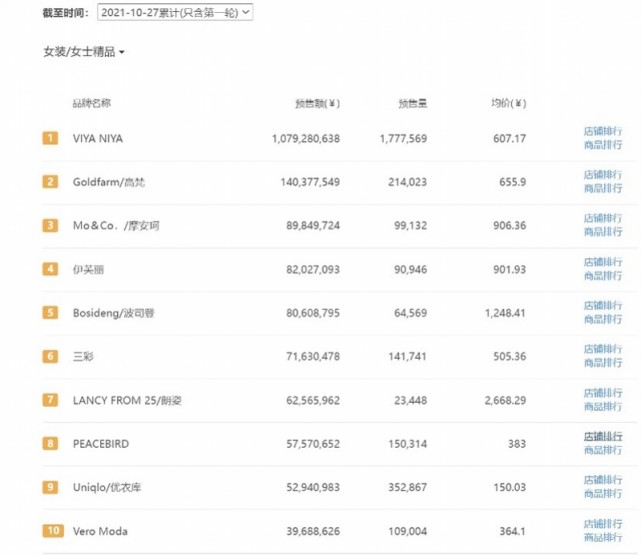The image size is (641, 556).
Task: Open the 截至时间 date dropdown
Action: pyautogui.click(x=175, y=12)
